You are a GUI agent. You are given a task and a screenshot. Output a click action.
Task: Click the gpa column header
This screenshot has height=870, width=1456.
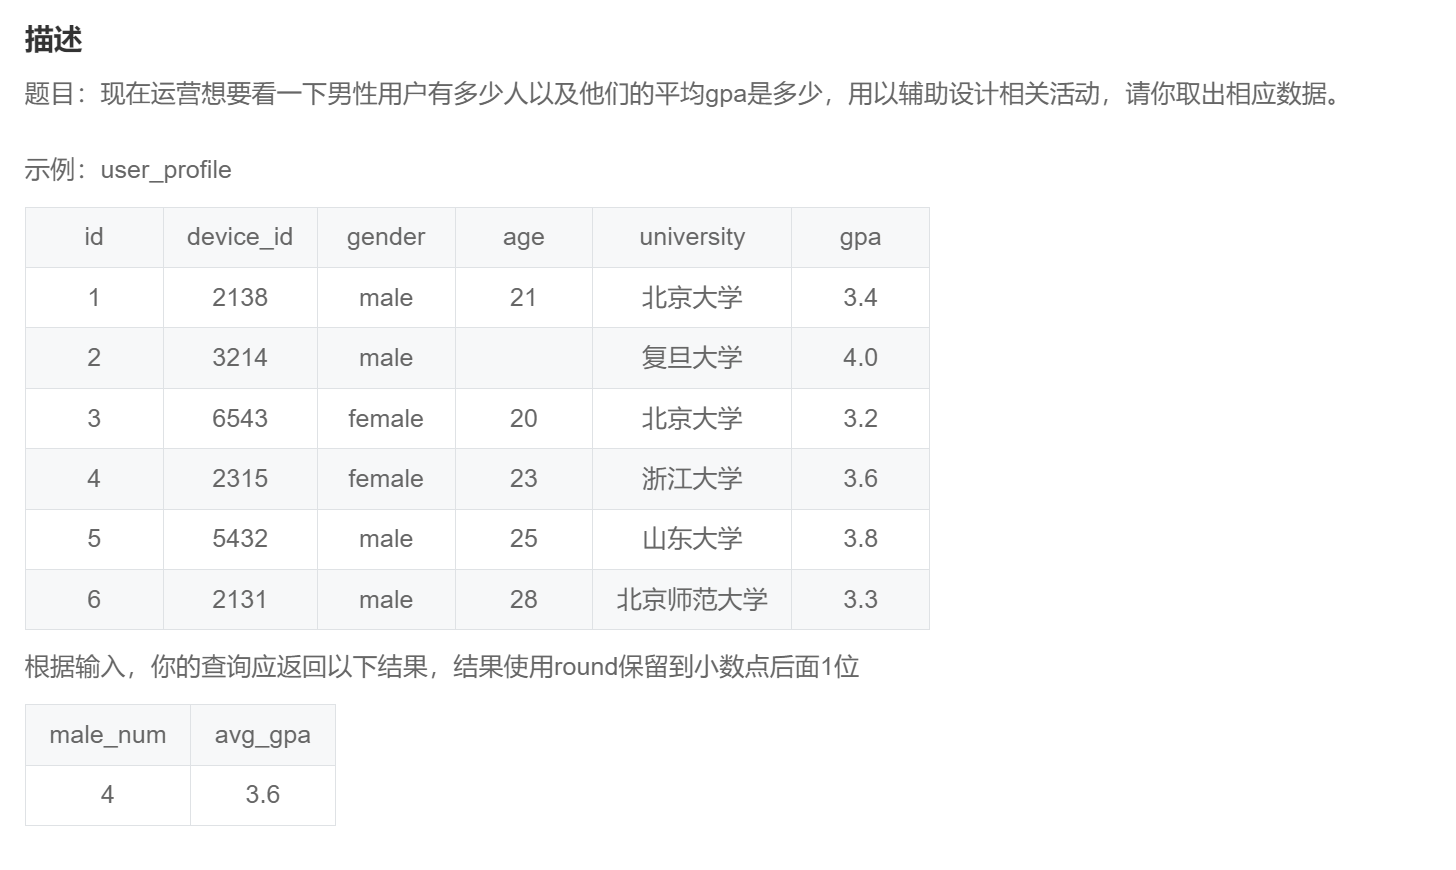pyautogui.click(x=860, y=237)
